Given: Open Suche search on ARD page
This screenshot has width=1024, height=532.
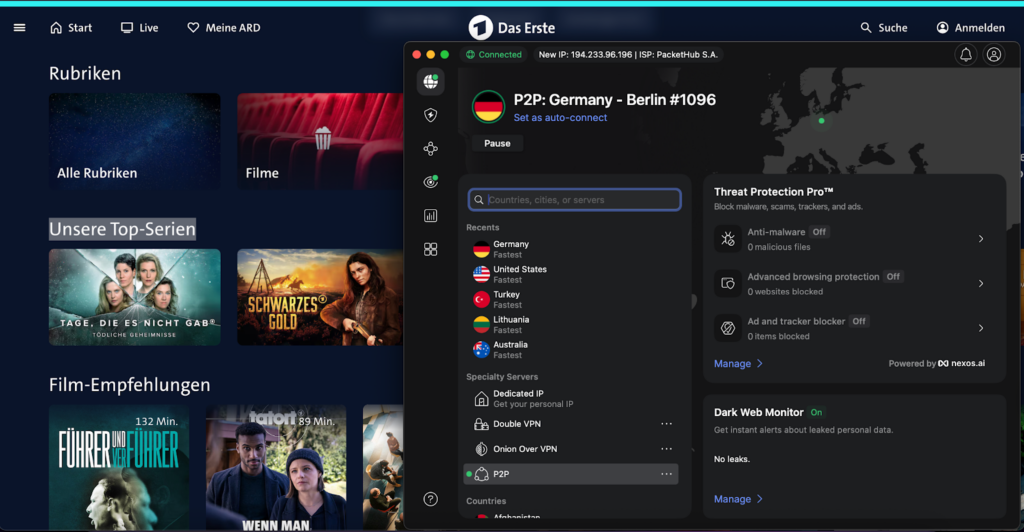Looking at the screenshot, I should (x=884, y=27).
